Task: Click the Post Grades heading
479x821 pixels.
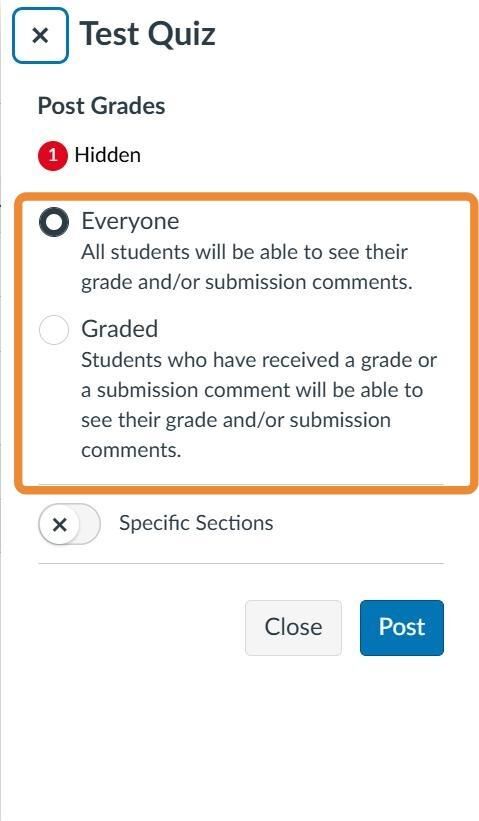Action: [102, 106]
